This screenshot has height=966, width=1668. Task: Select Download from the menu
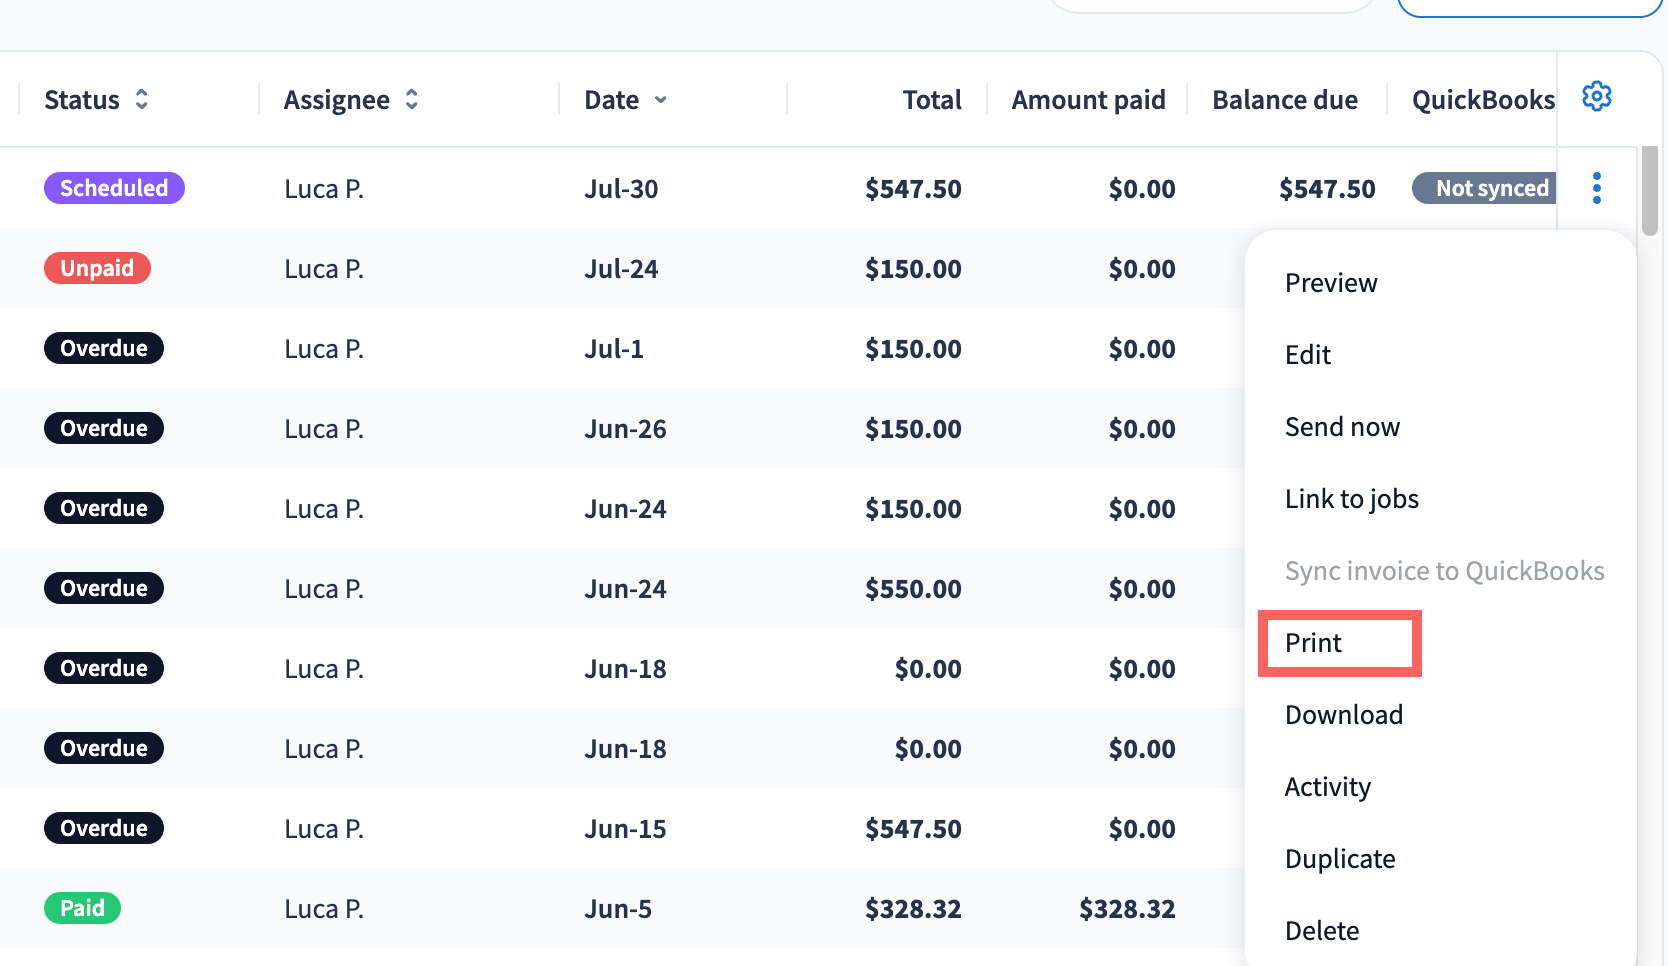(1344, 715)
